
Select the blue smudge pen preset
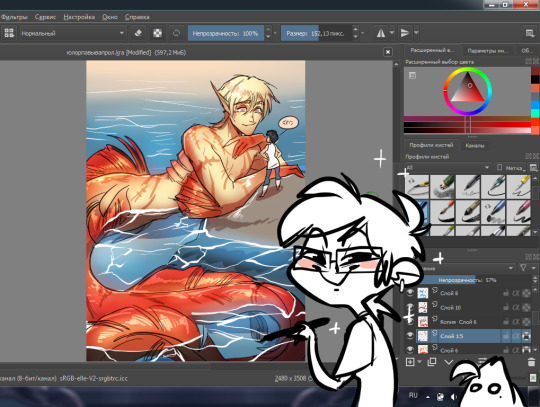494,211
